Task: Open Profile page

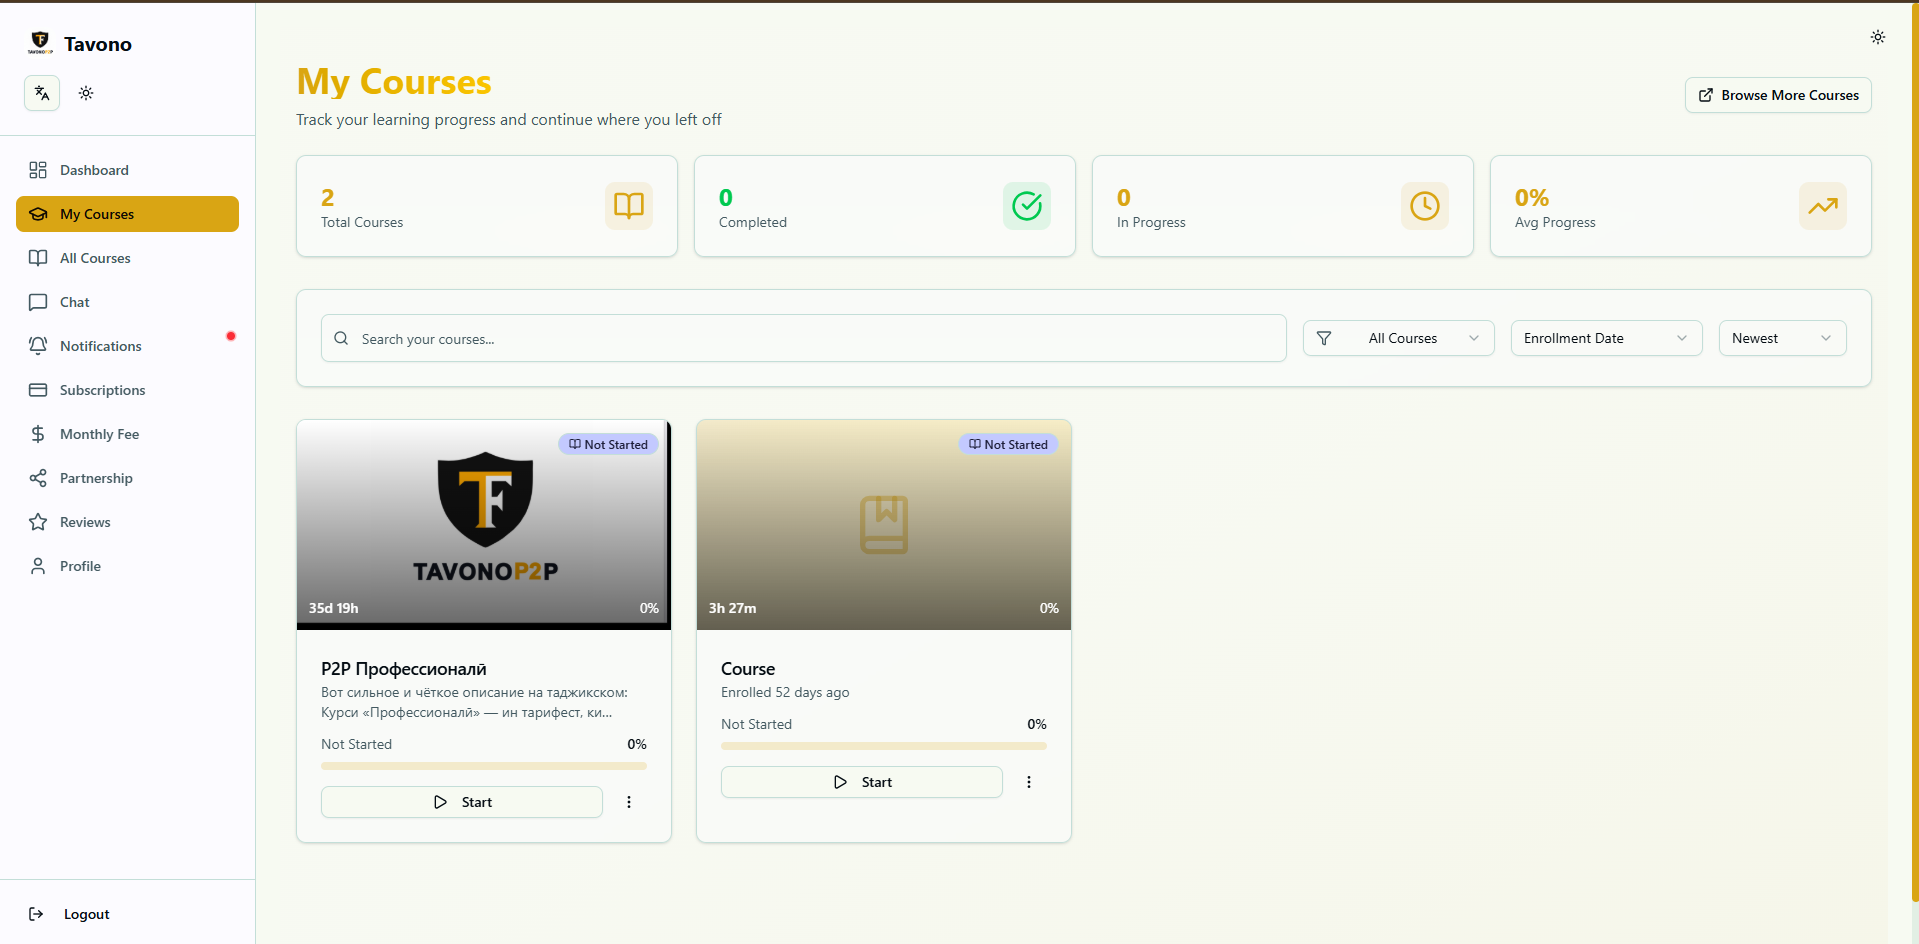Action: pyautogui.click(x=127, y=566)
